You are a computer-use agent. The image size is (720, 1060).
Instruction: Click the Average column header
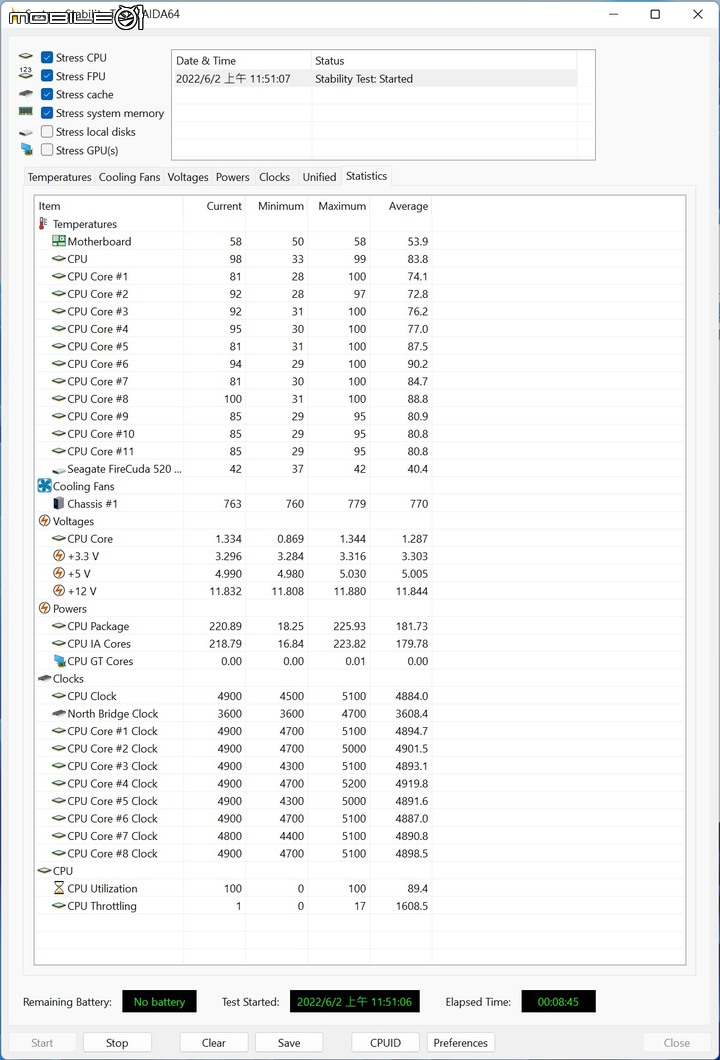coord(401,206)
